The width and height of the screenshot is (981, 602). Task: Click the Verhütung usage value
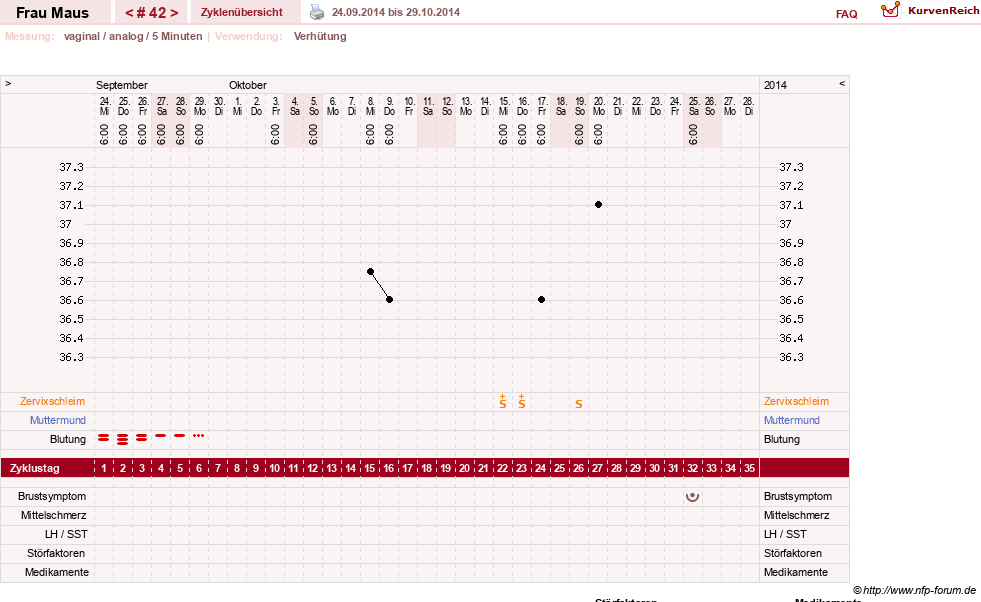pos(320,36)
